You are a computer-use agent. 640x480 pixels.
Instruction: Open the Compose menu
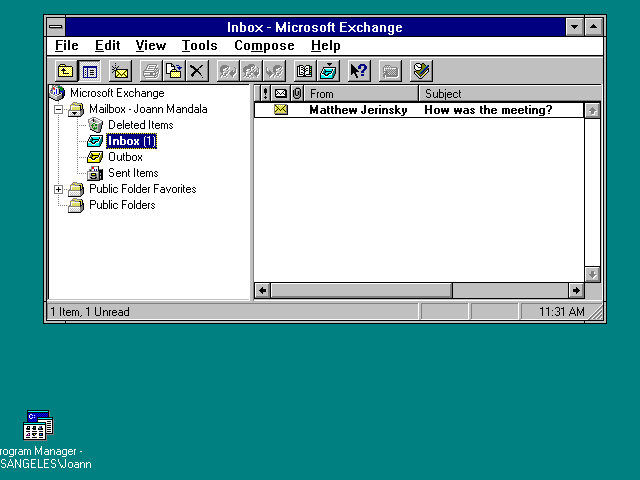pos(264,45)
